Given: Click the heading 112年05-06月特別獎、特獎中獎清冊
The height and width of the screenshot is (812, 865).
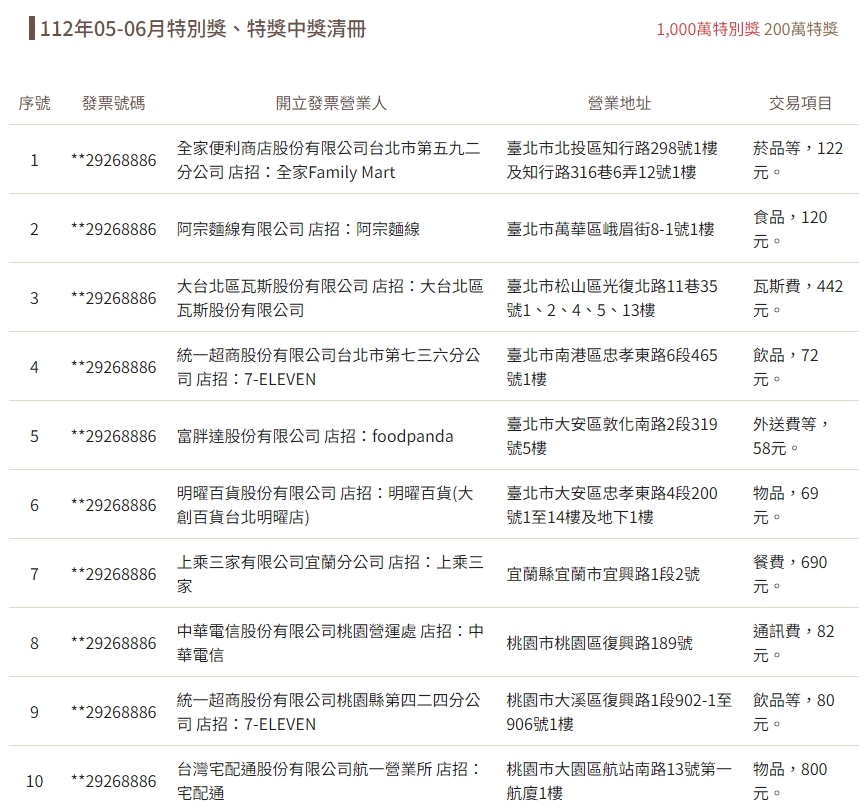Looking at the screenshot, I should pos(202,29).
